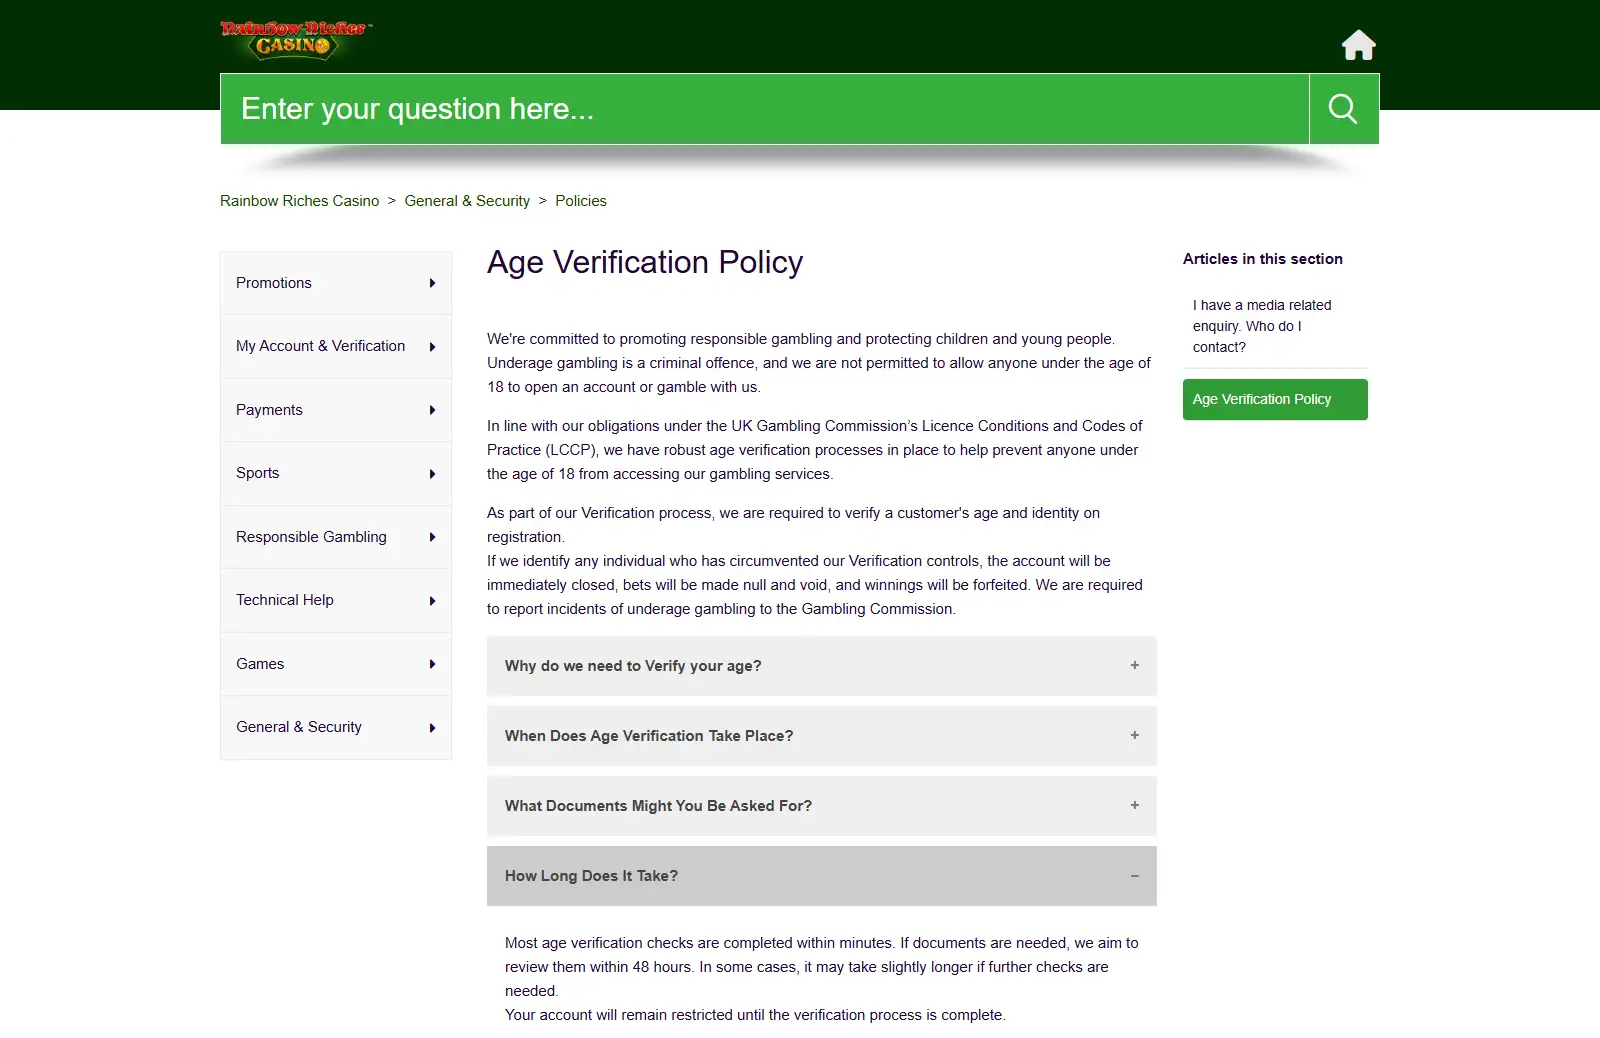
Task: Expand Why do we need to Verify your age?
Action: coord(822,666)
